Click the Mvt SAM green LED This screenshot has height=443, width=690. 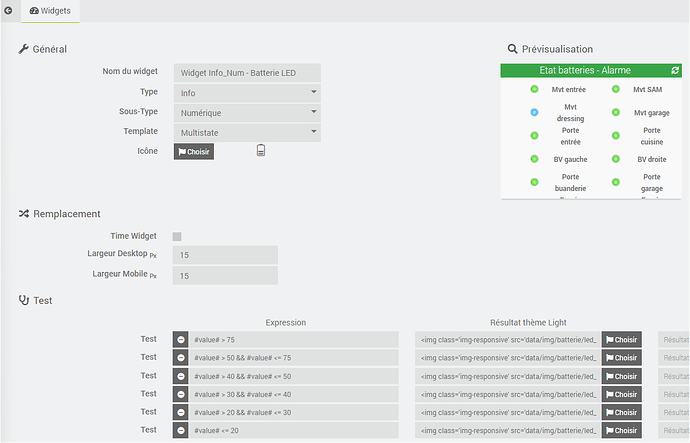pyautogui.click(x=616, y=89)
